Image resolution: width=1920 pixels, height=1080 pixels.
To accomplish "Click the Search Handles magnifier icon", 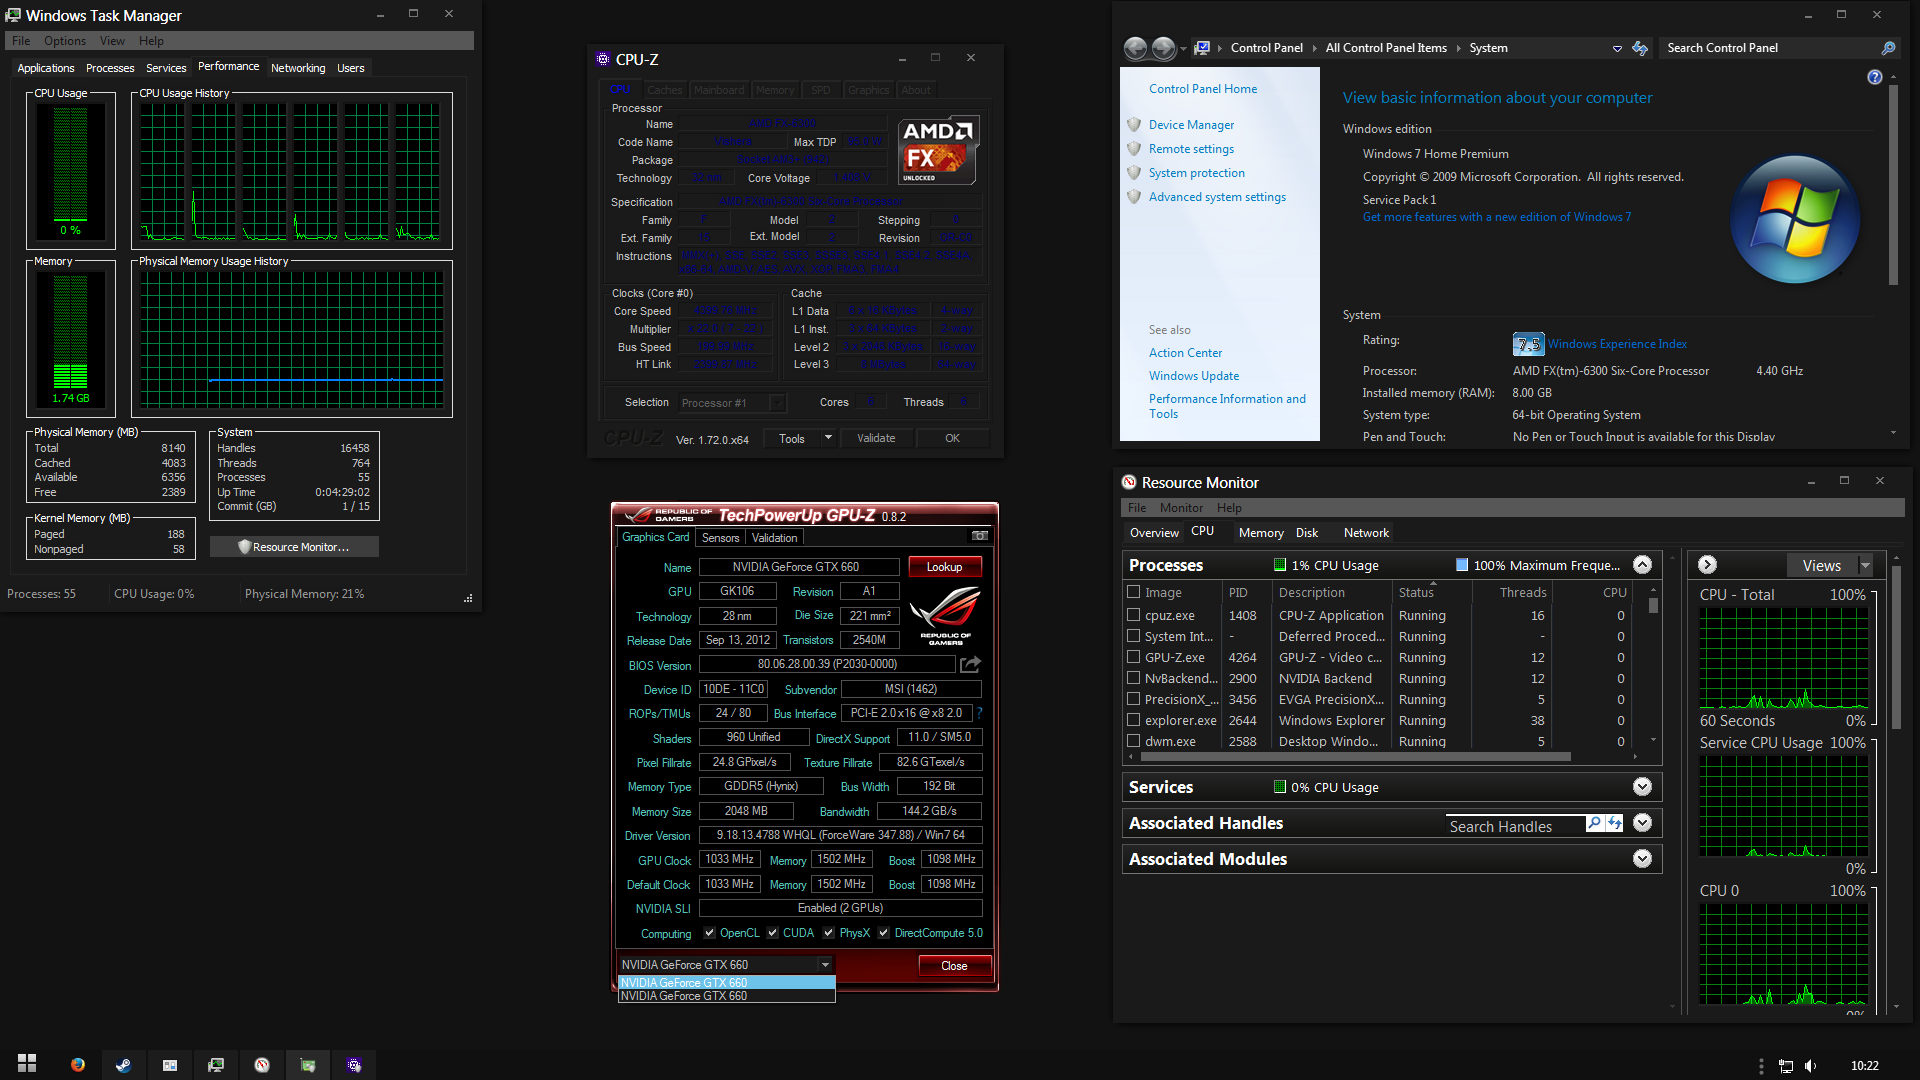I will coord(1594,823).
